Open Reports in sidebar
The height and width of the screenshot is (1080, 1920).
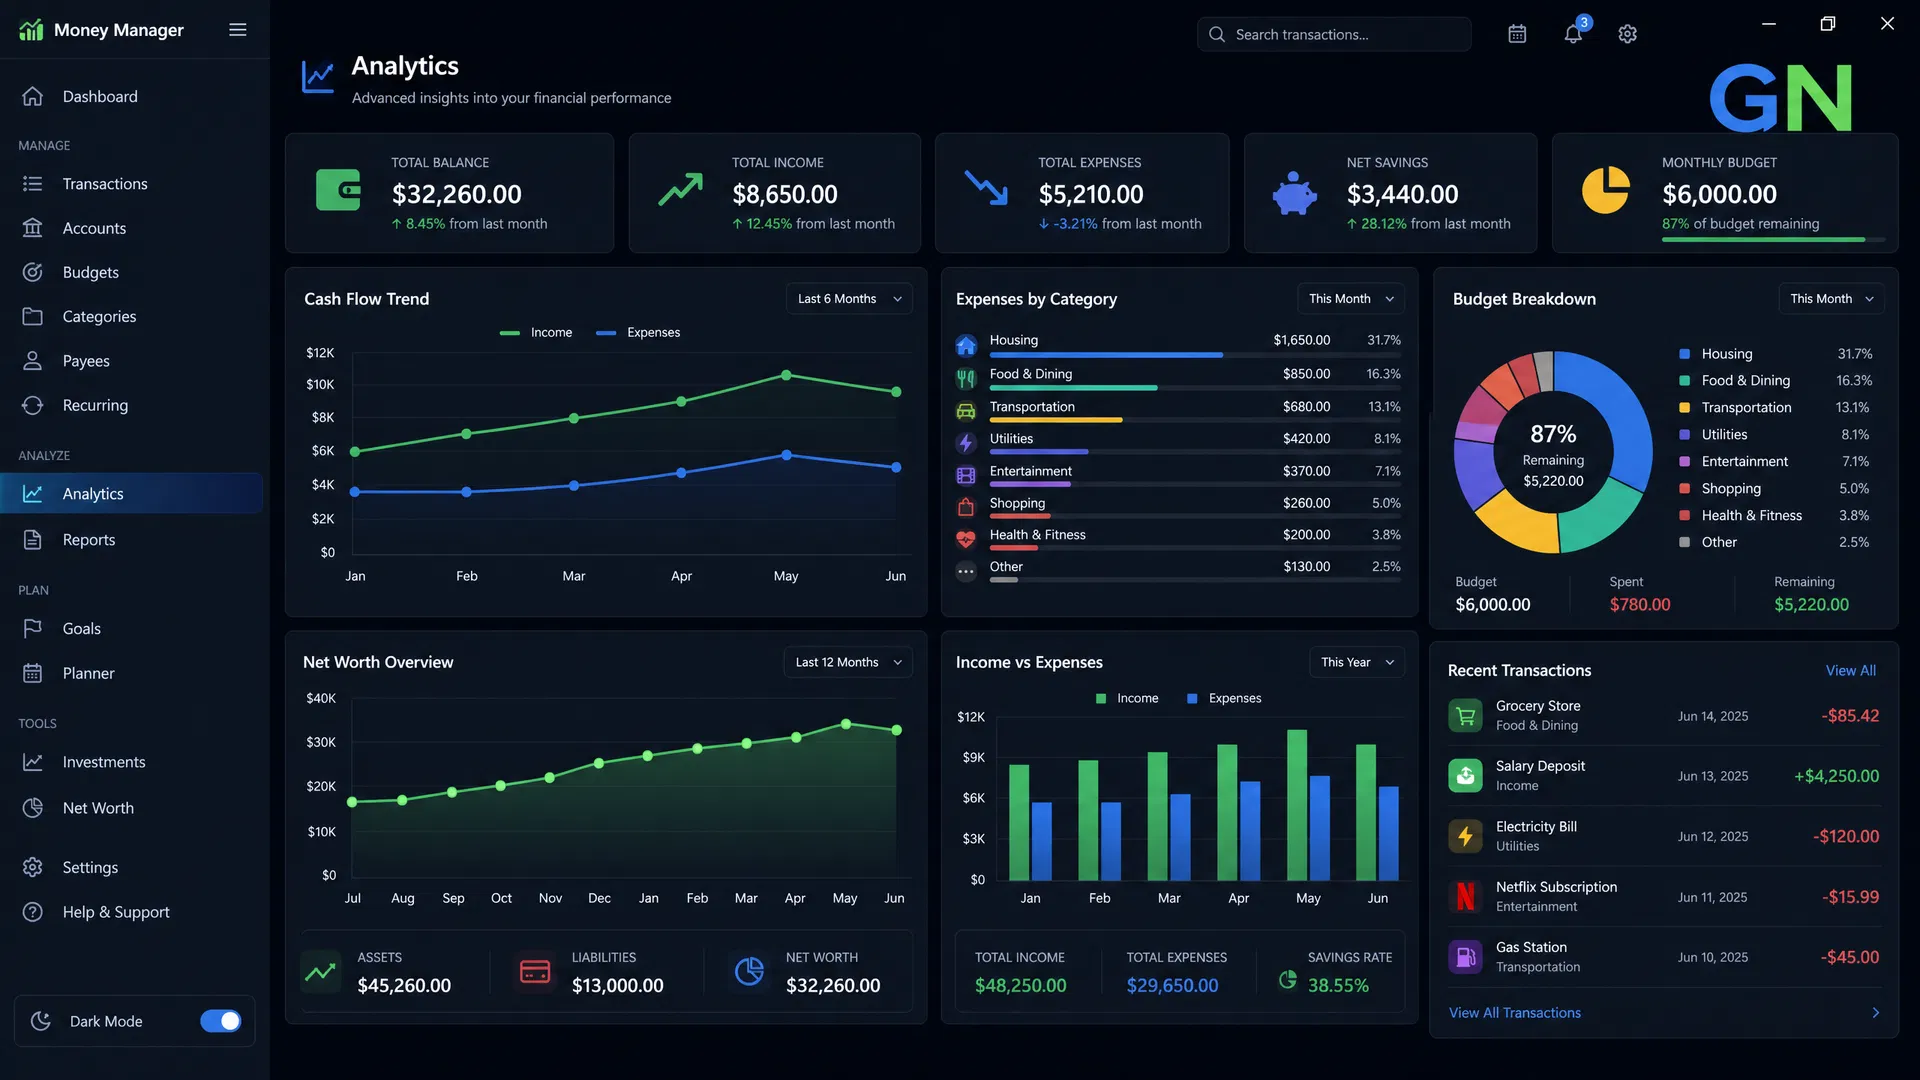[x=132, y=540]
